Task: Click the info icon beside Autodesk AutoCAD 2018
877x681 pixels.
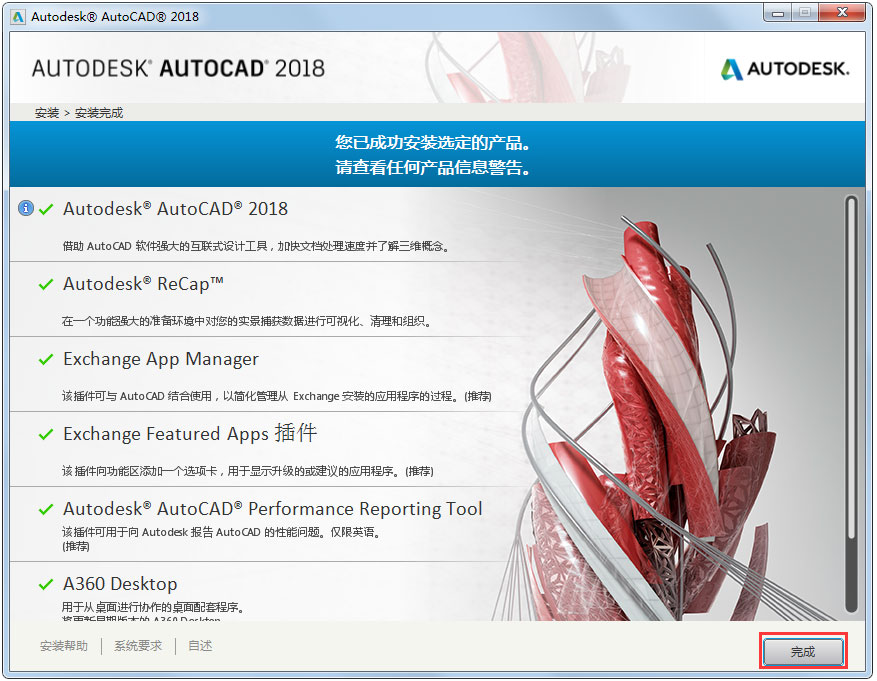Action: point(25,208)
